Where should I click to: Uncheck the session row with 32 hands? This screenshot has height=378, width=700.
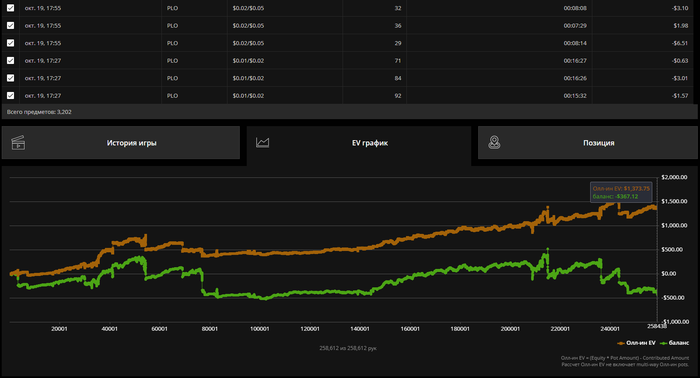pyautogui.click(x=10, y=8)
